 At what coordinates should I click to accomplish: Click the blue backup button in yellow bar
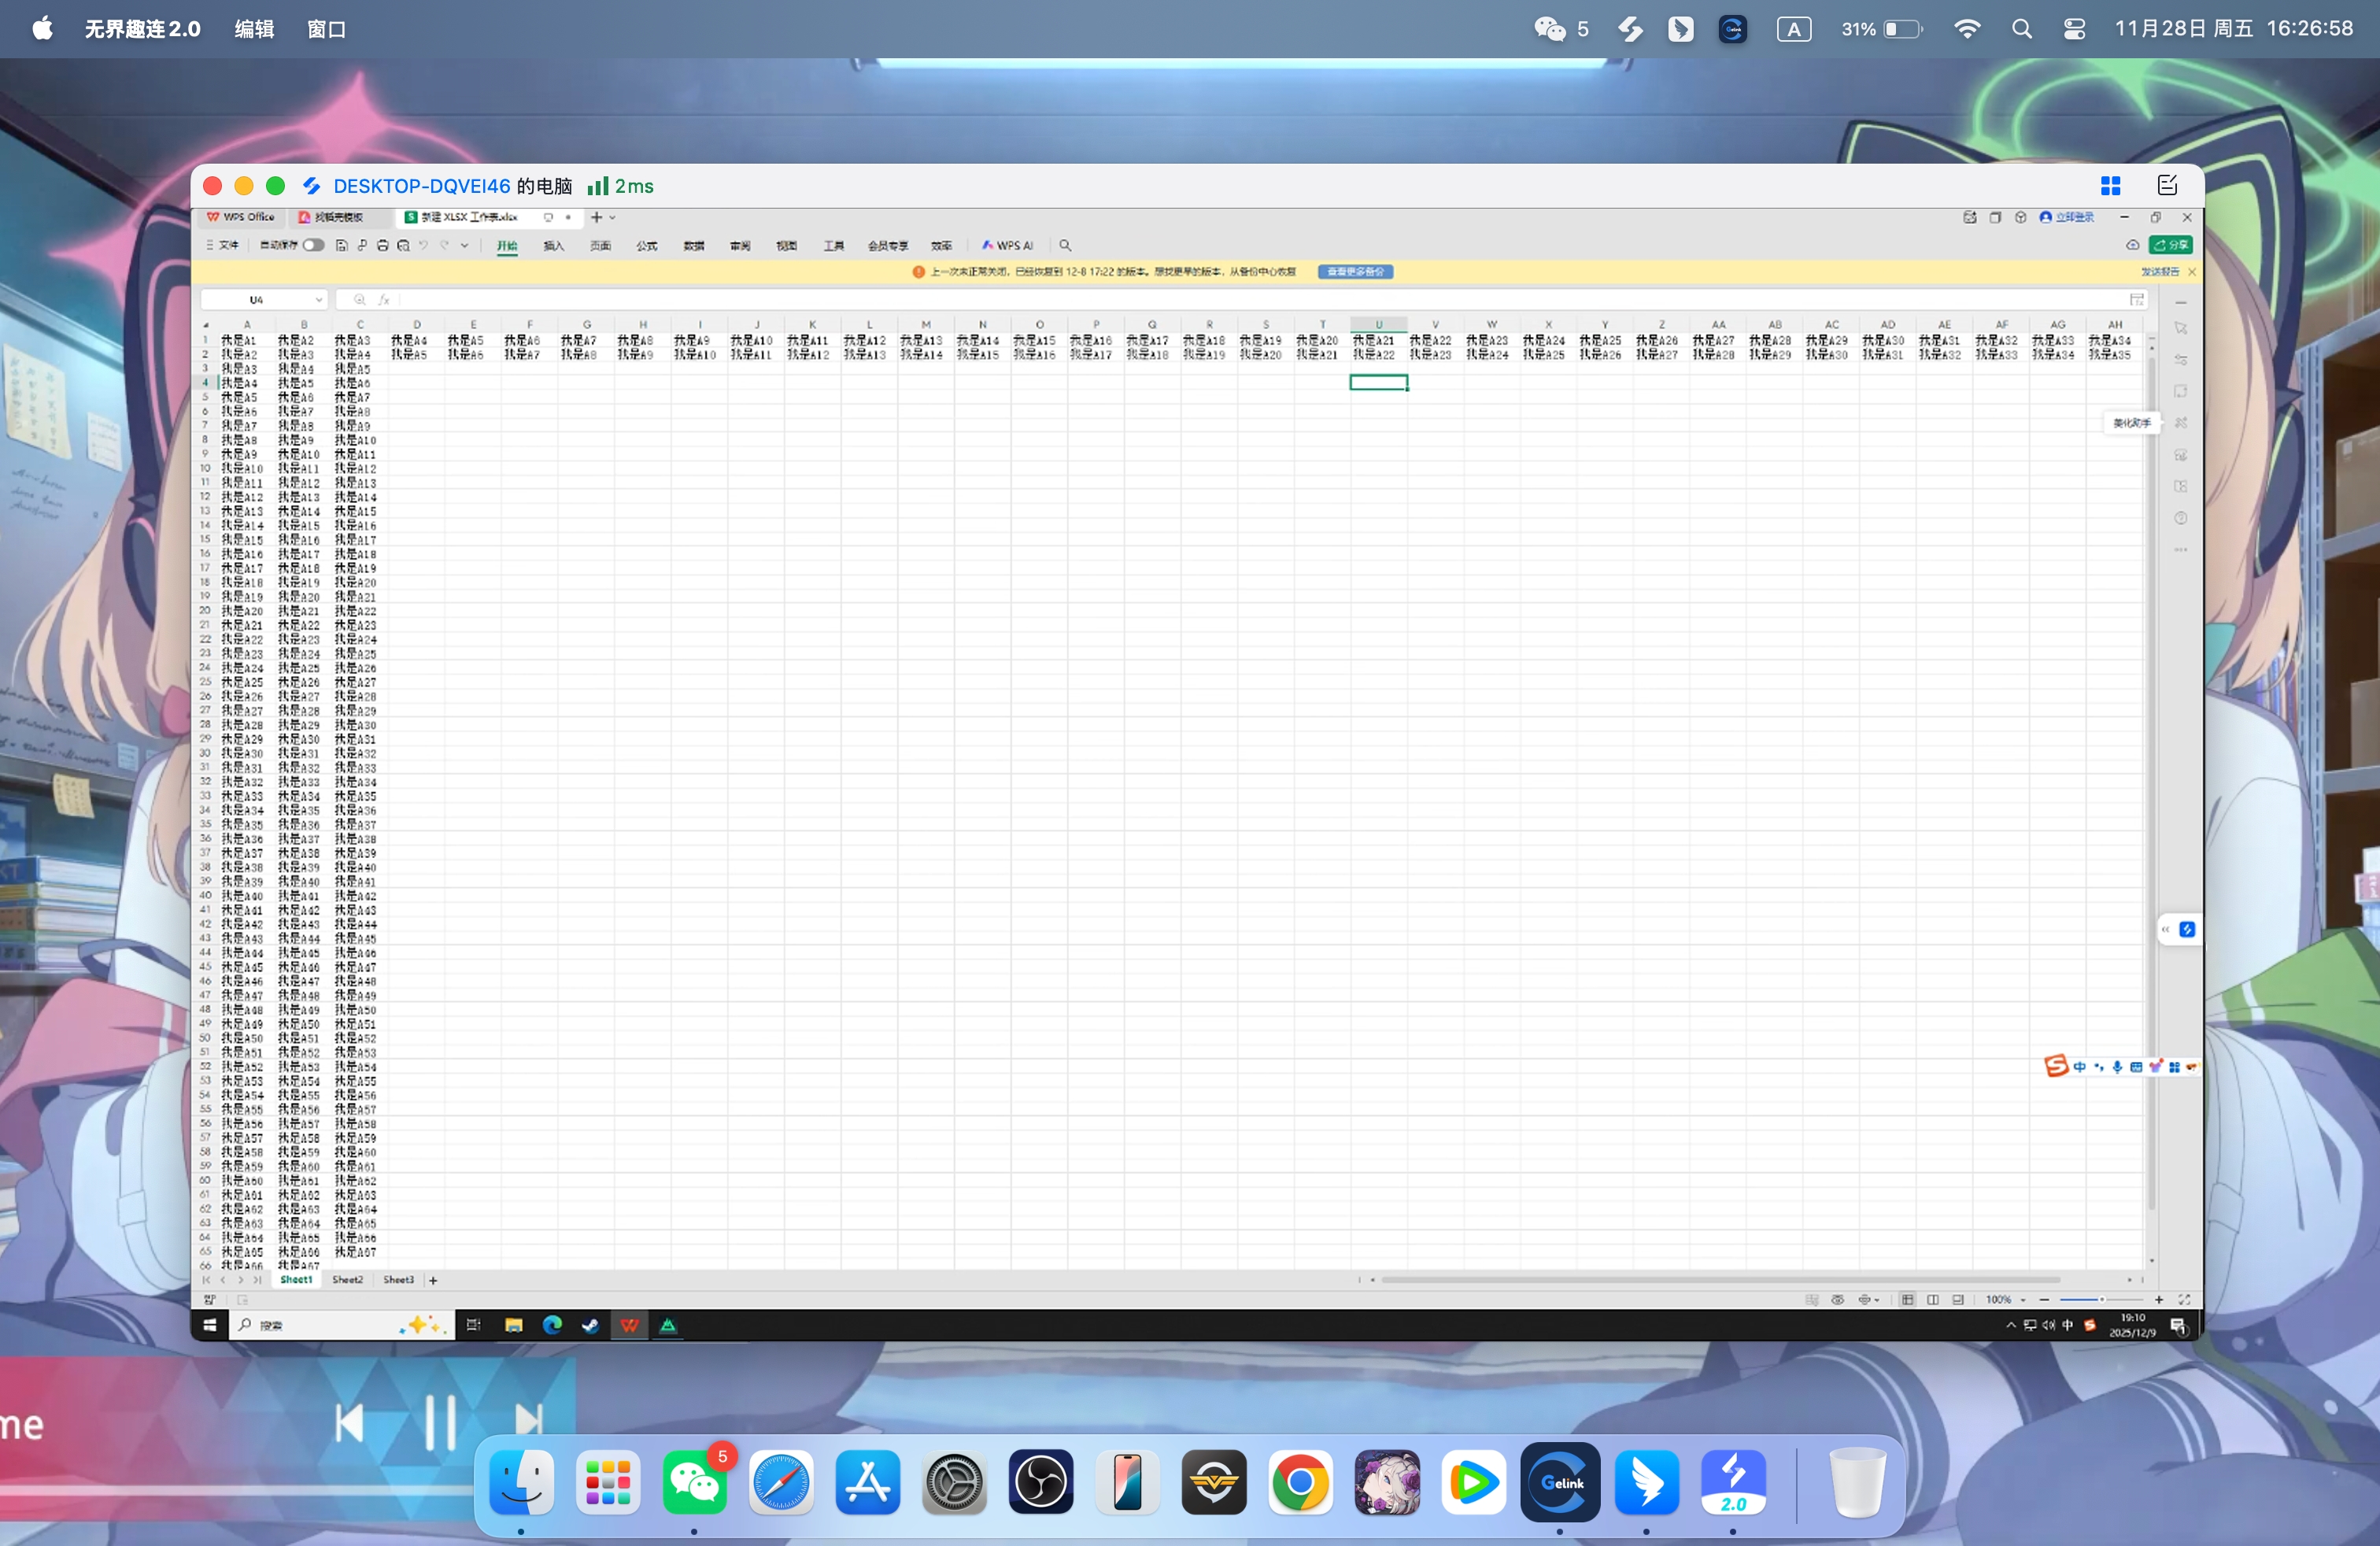coord(1355,272)
